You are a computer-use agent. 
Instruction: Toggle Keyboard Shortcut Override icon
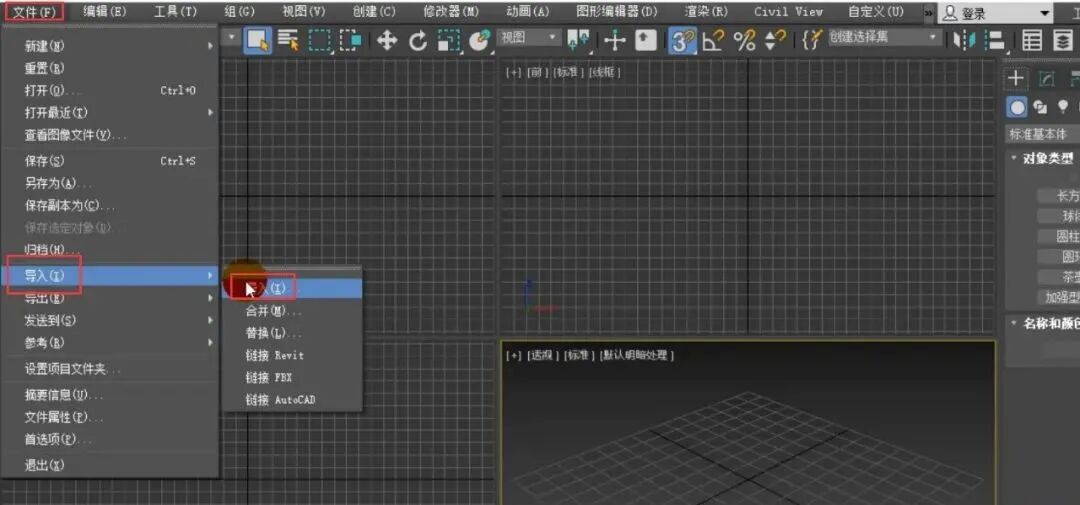(645, 41)
